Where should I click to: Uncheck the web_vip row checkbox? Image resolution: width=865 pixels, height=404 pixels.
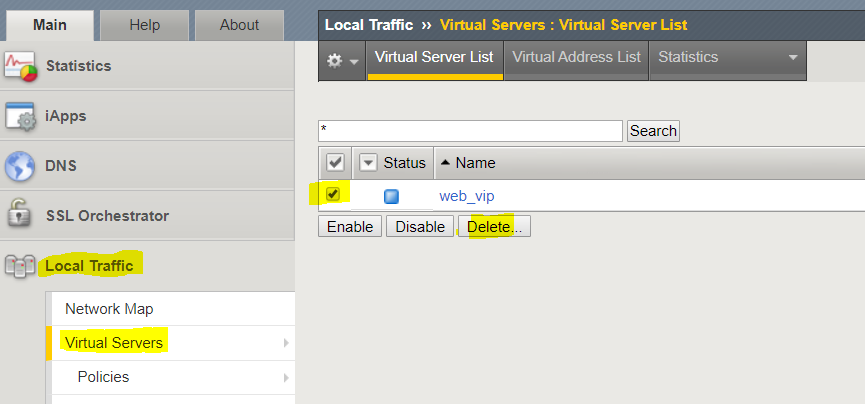[333, 194]
